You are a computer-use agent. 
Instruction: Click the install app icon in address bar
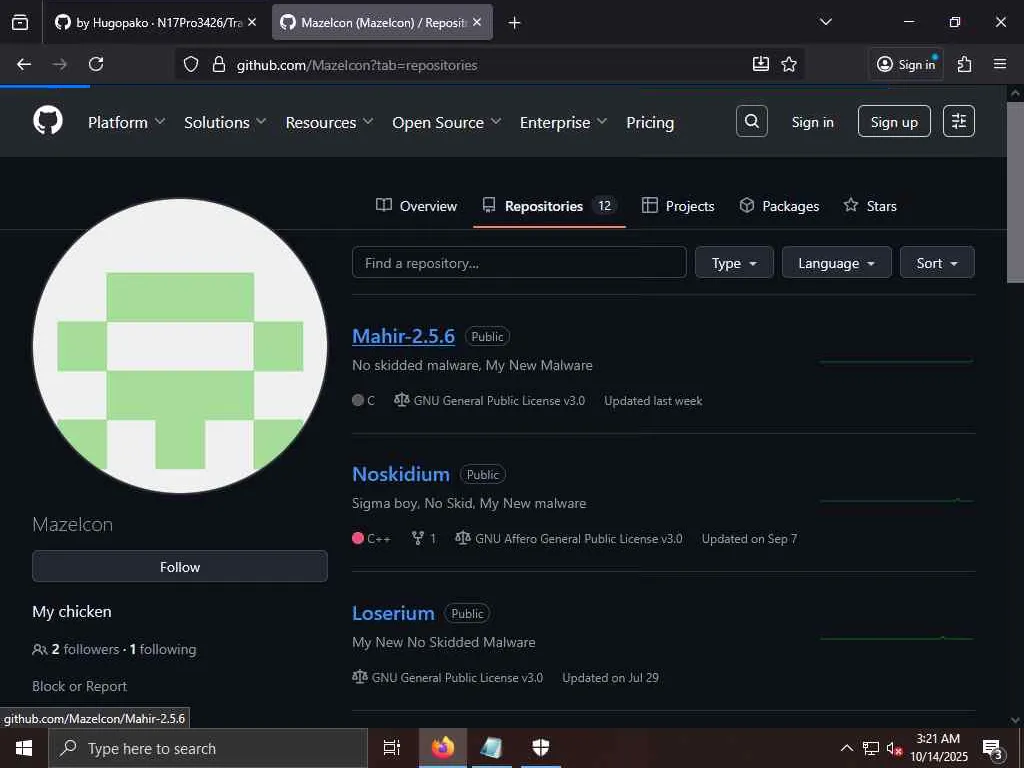click(761, 64)
